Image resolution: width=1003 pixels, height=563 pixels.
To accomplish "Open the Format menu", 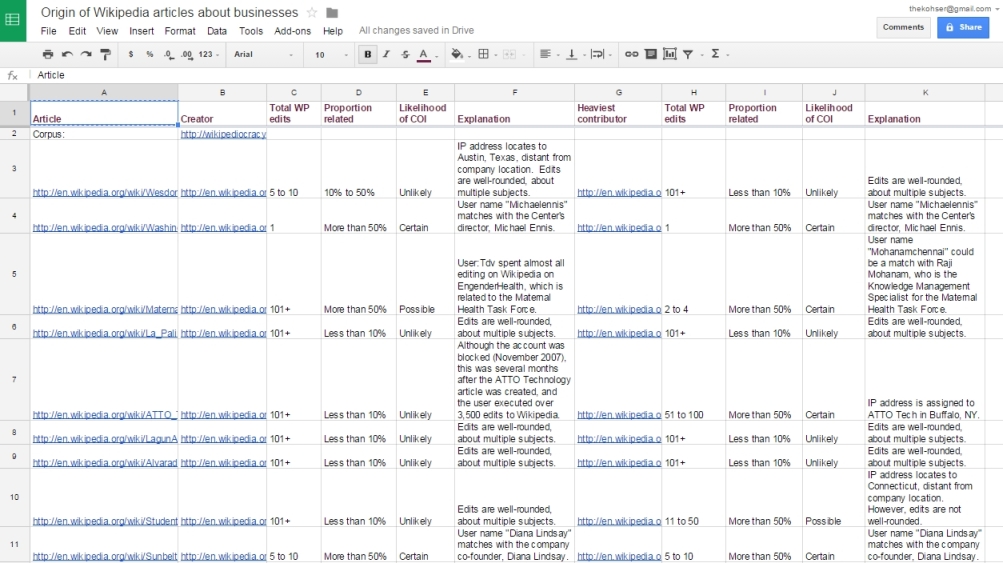I will 180,31.
